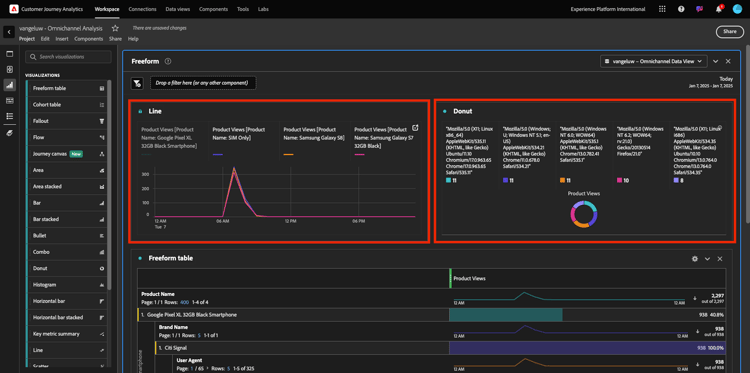Open the notifications bell
750x373 pixels.
(x=718, y=9)
